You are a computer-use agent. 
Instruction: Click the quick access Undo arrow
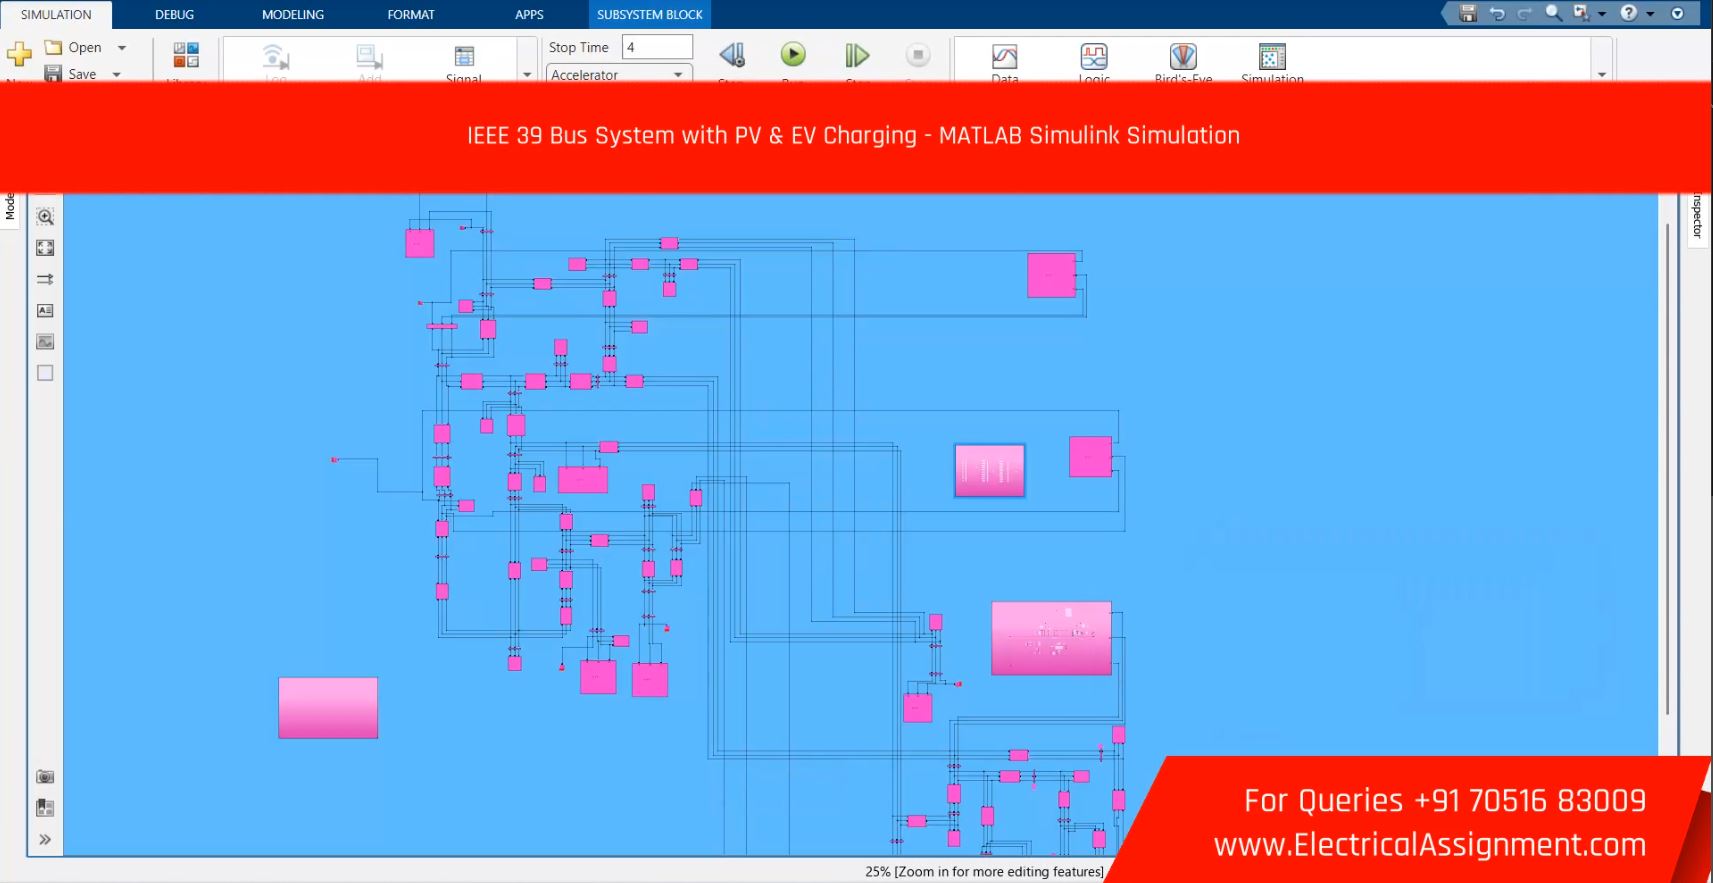(1497, 13)
